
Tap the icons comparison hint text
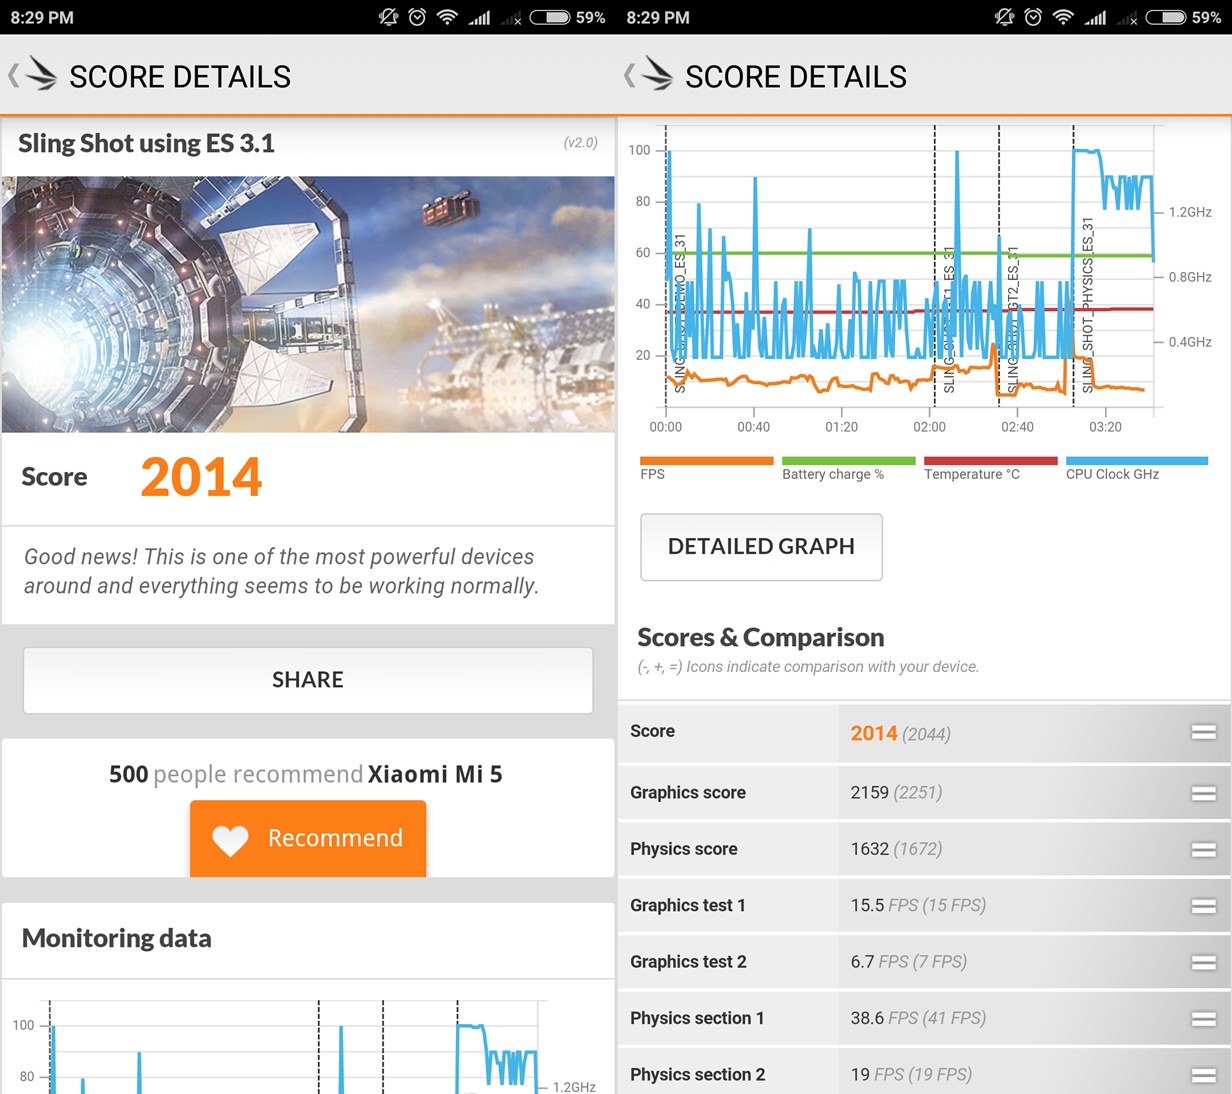tap(808, 667)
